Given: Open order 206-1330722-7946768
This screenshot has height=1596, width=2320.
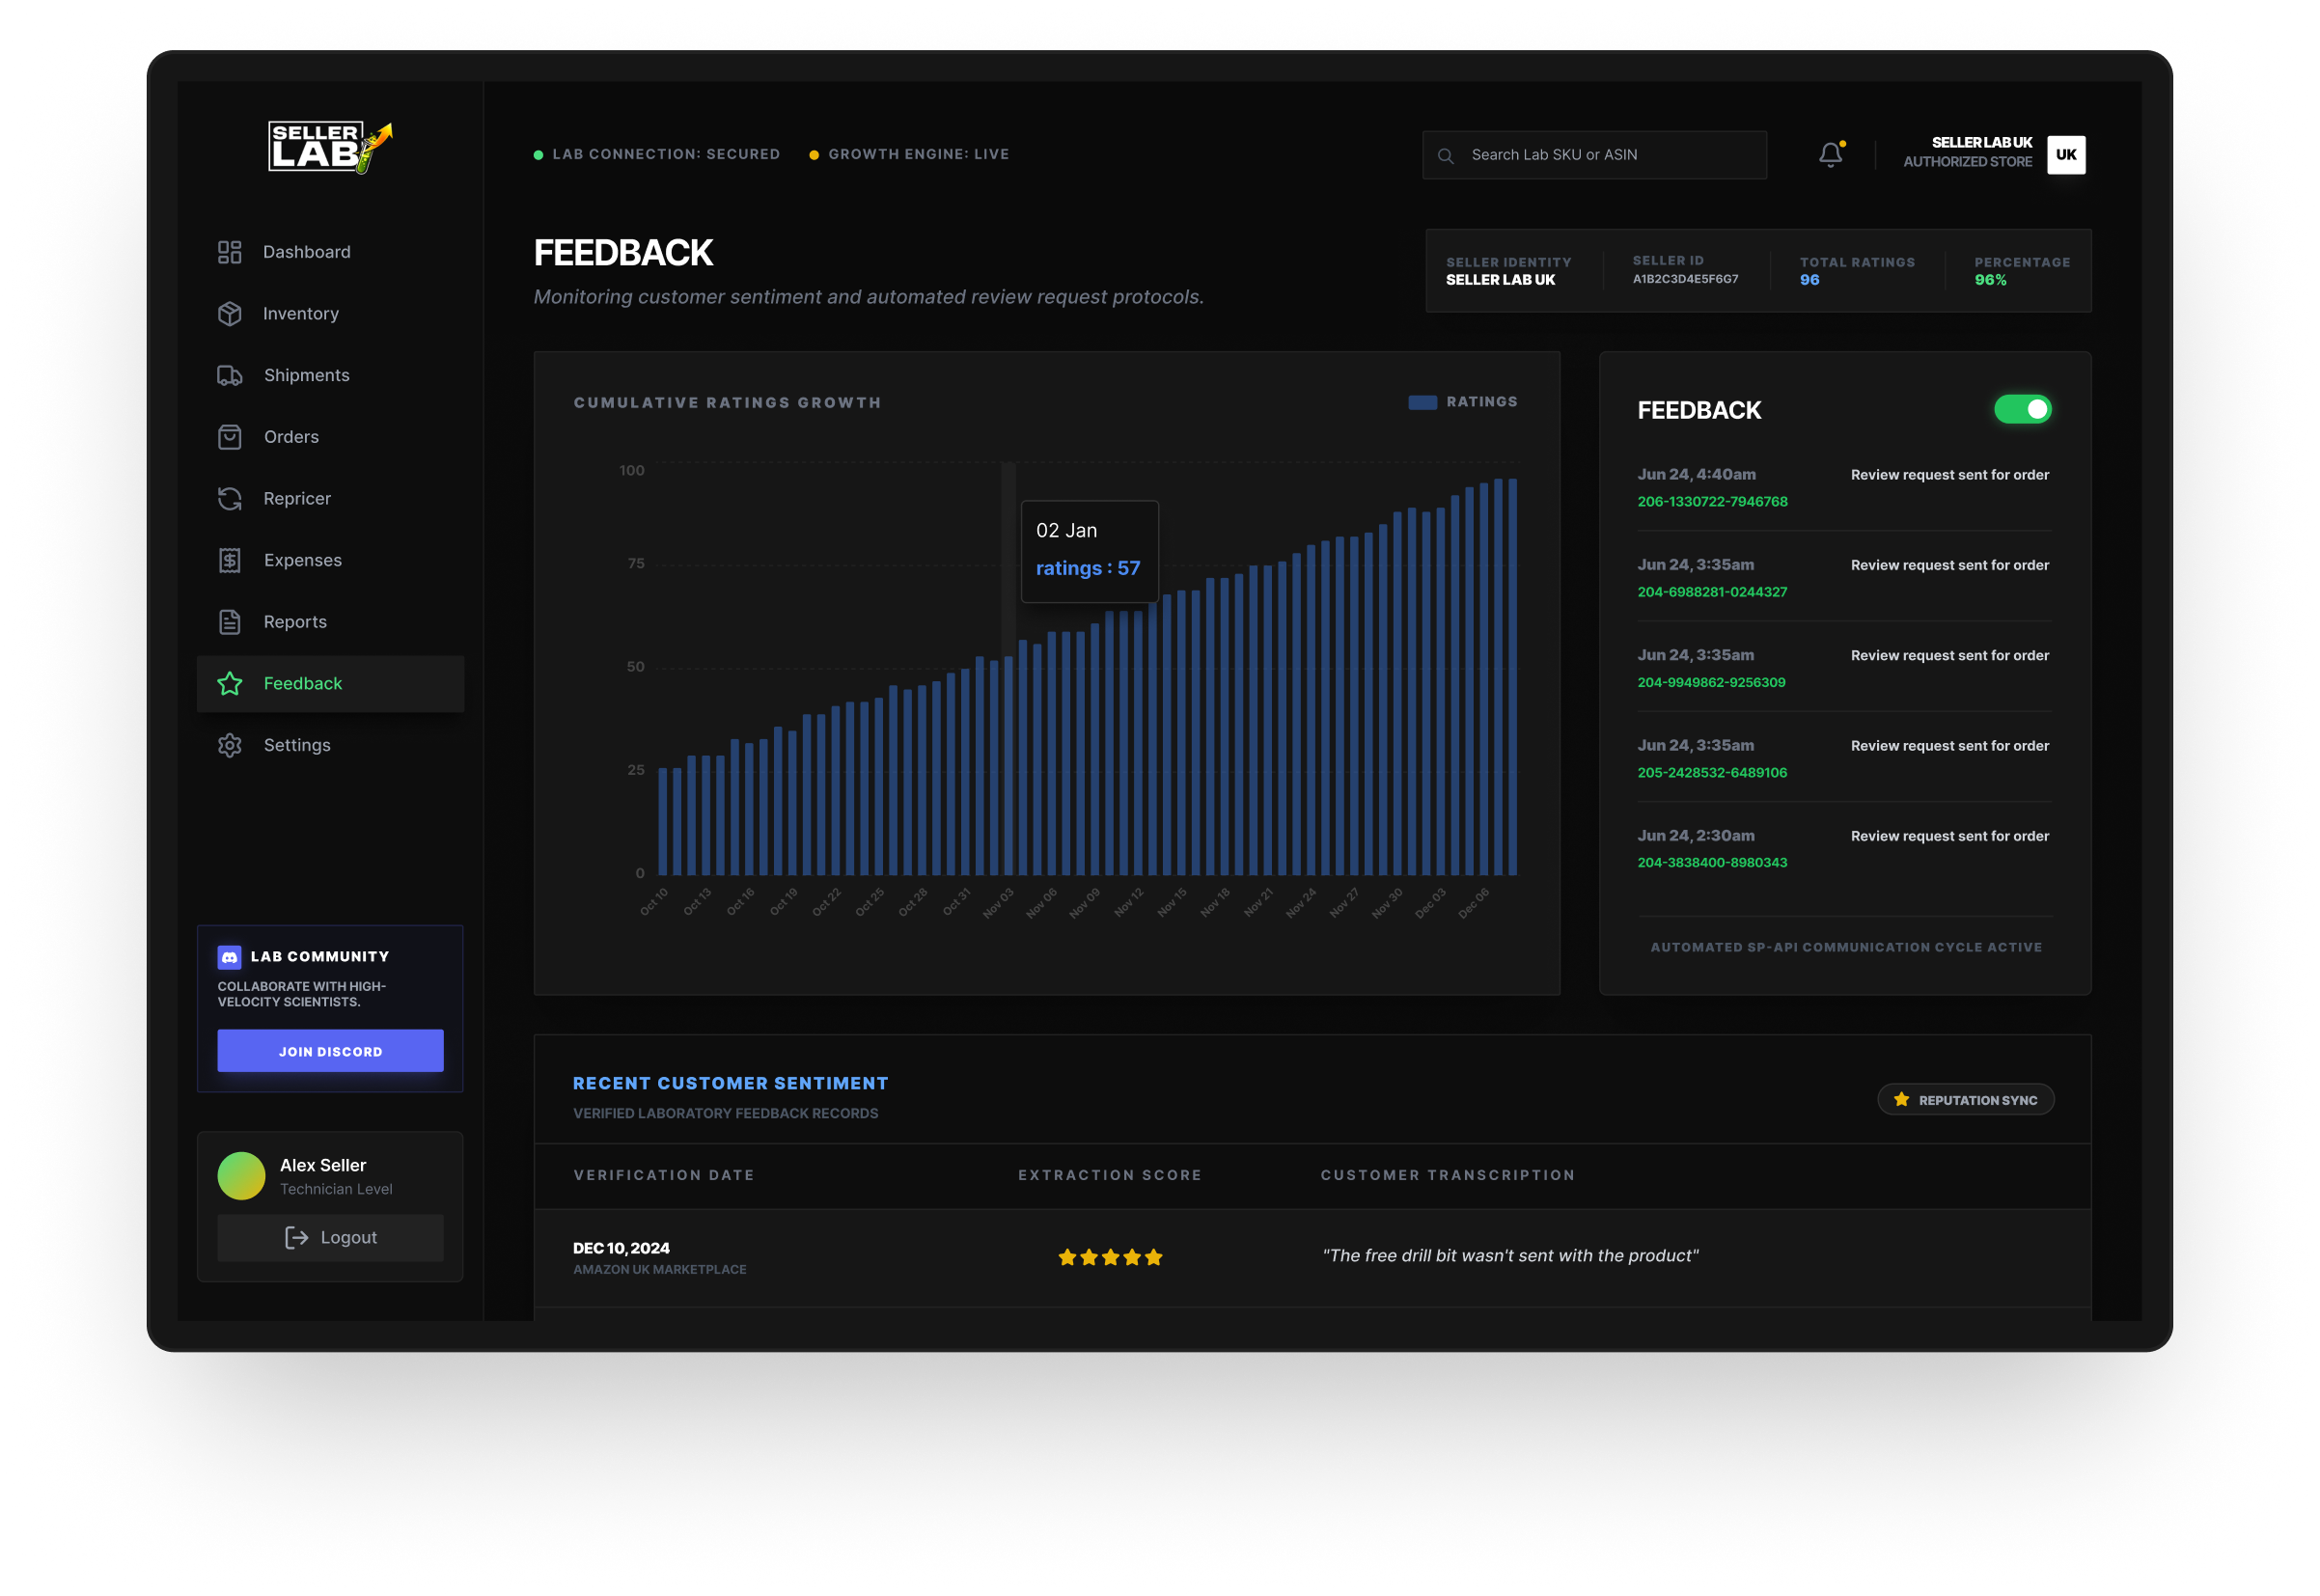Looking at the screenshot, I should (1712, 501).
